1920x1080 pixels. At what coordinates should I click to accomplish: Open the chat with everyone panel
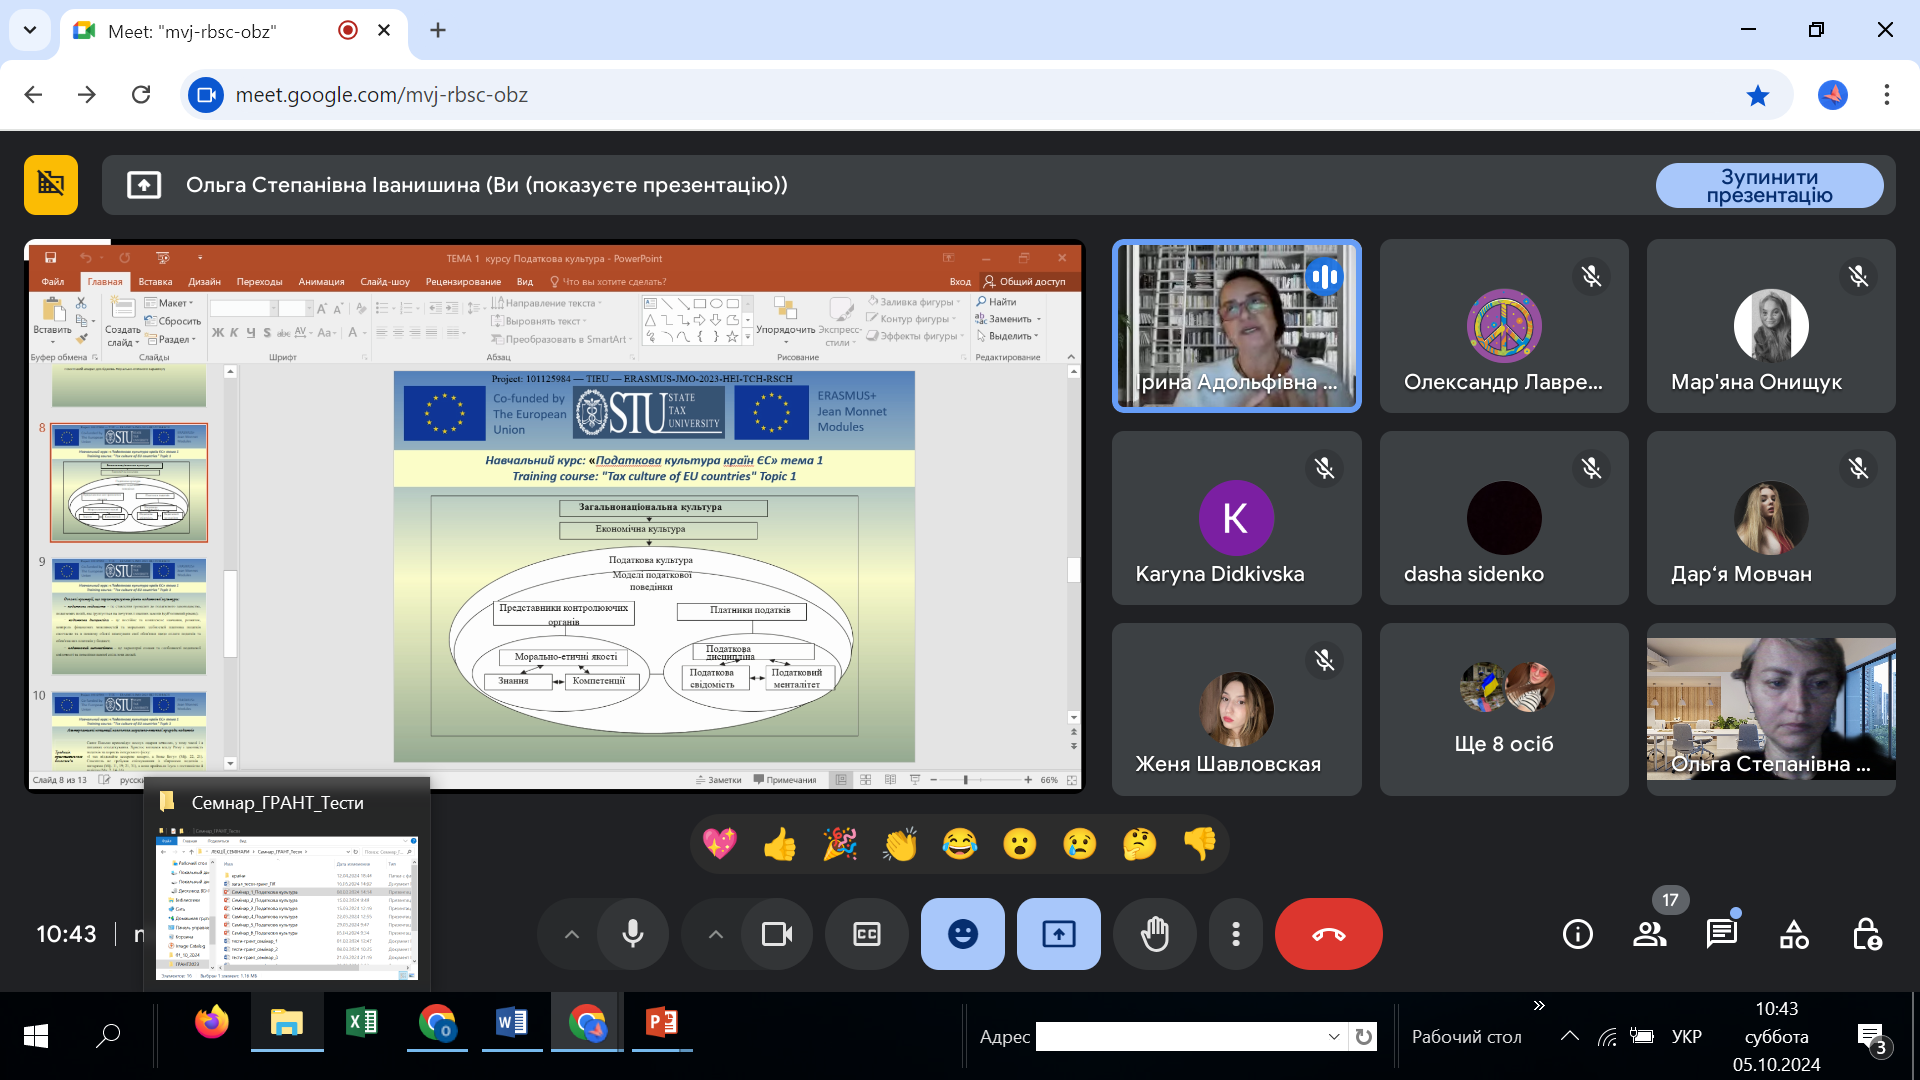[1722, 934]
